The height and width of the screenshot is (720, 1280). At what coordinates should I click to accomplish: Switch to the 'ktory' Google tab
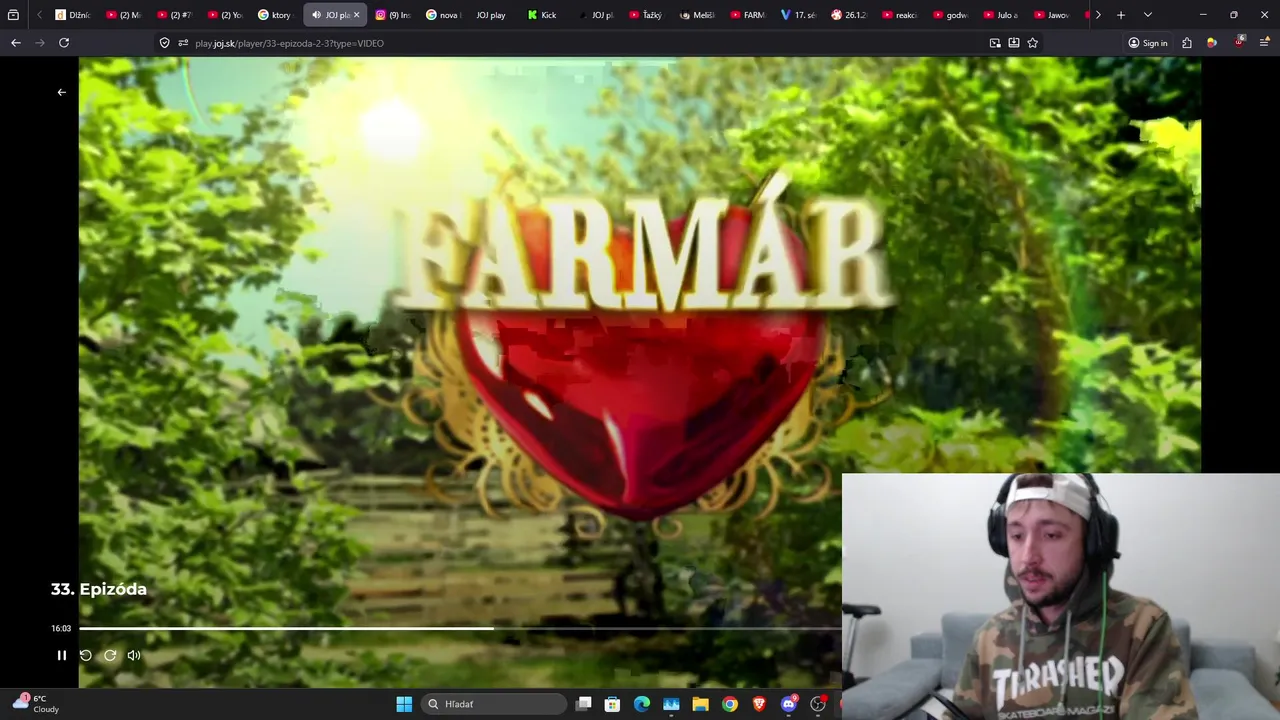275,15
